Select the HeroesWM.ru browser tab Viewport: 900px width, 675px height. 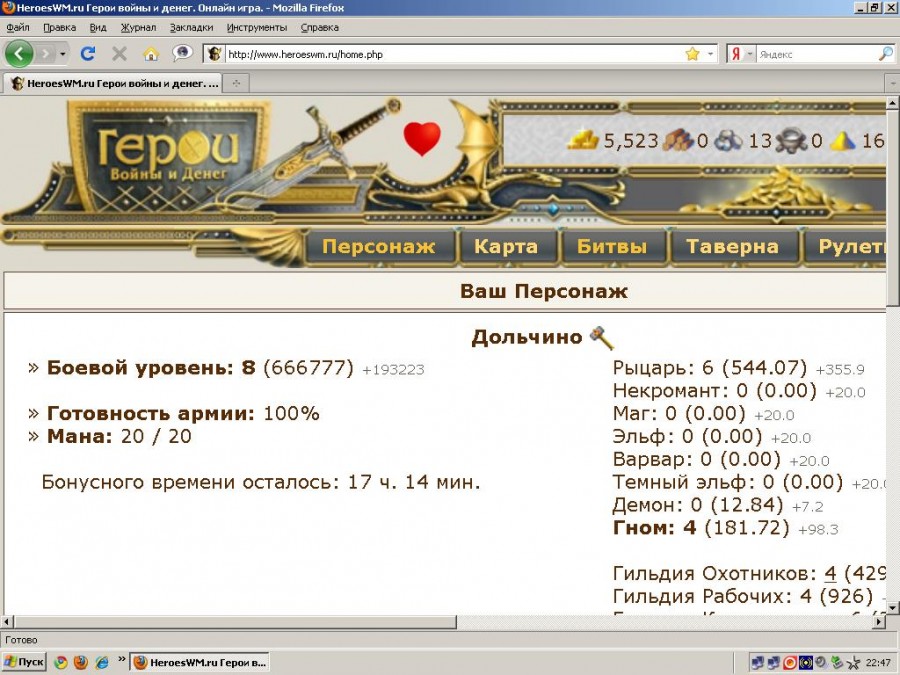coord(112,83)
